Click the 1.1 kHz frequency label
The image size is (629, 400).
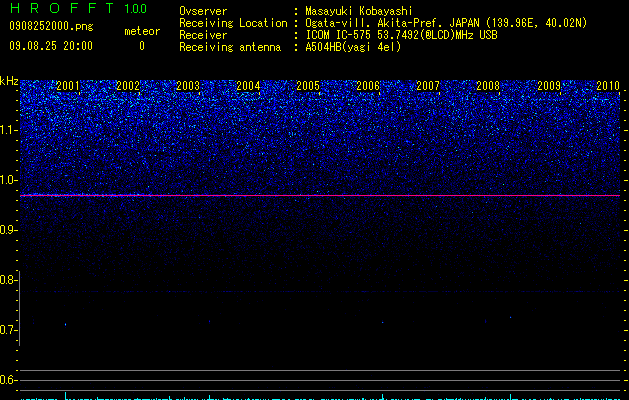tap(9, 130)
